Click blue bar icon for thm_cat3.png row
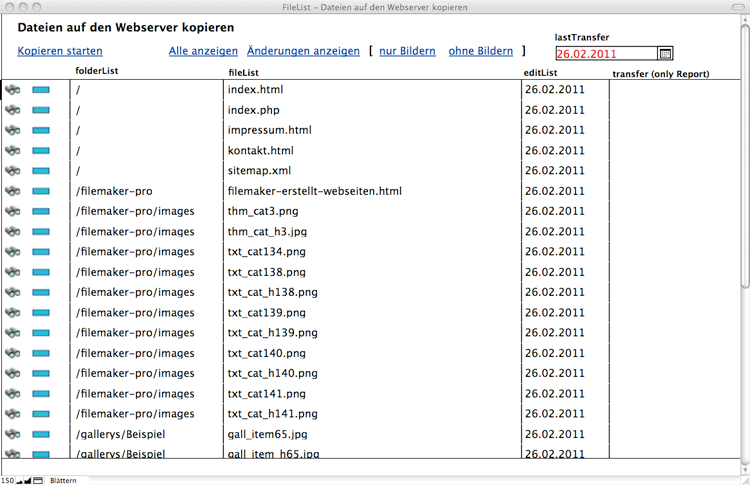Image resolution: width=750 pixels, height=485 pixels. pos(41,211)
